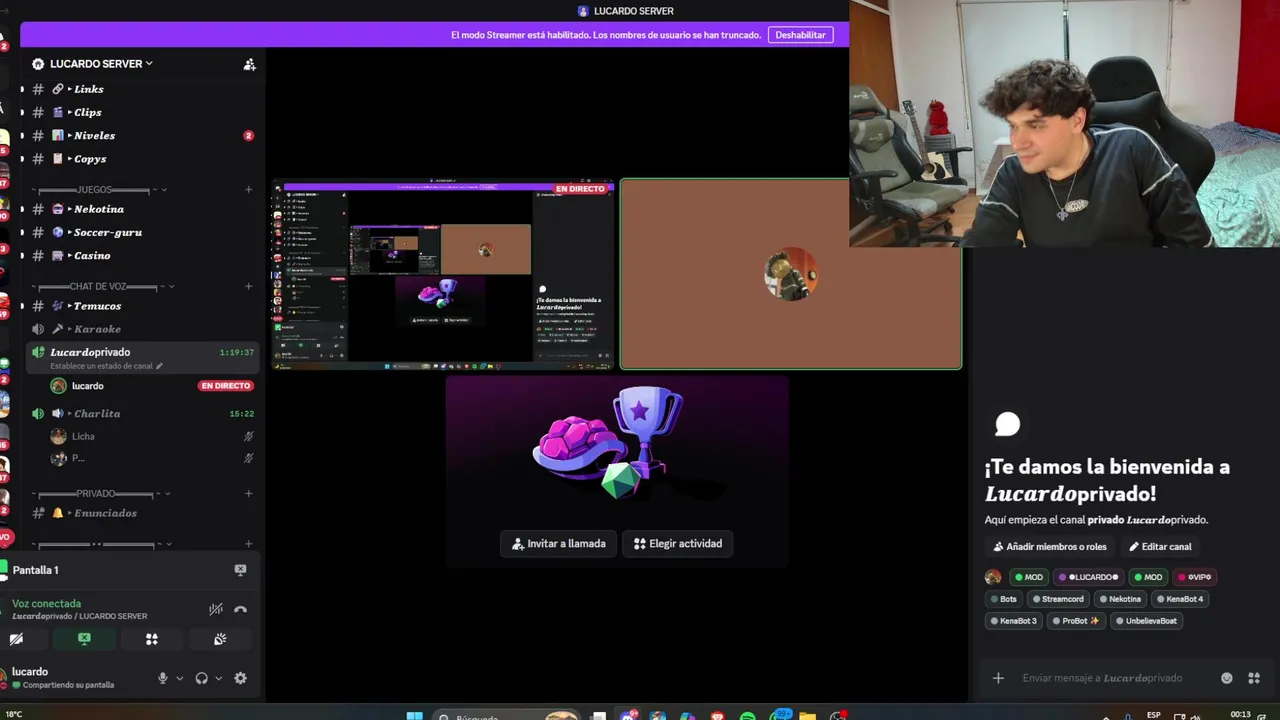The height and width of the screenshot is (720, 1280).
Task: Stop streaming with the Pantalla 1 screen icon
Action: click(240, 570)
